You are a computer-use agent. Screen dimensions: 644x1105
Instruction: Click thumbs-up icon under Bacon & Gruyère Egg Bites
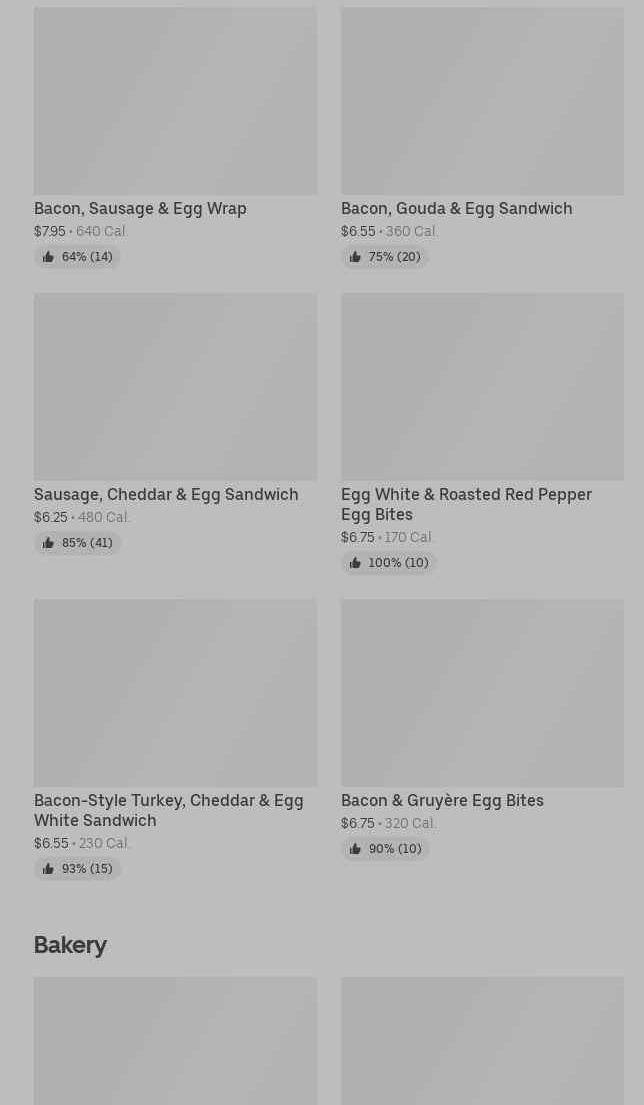point(355,849)
